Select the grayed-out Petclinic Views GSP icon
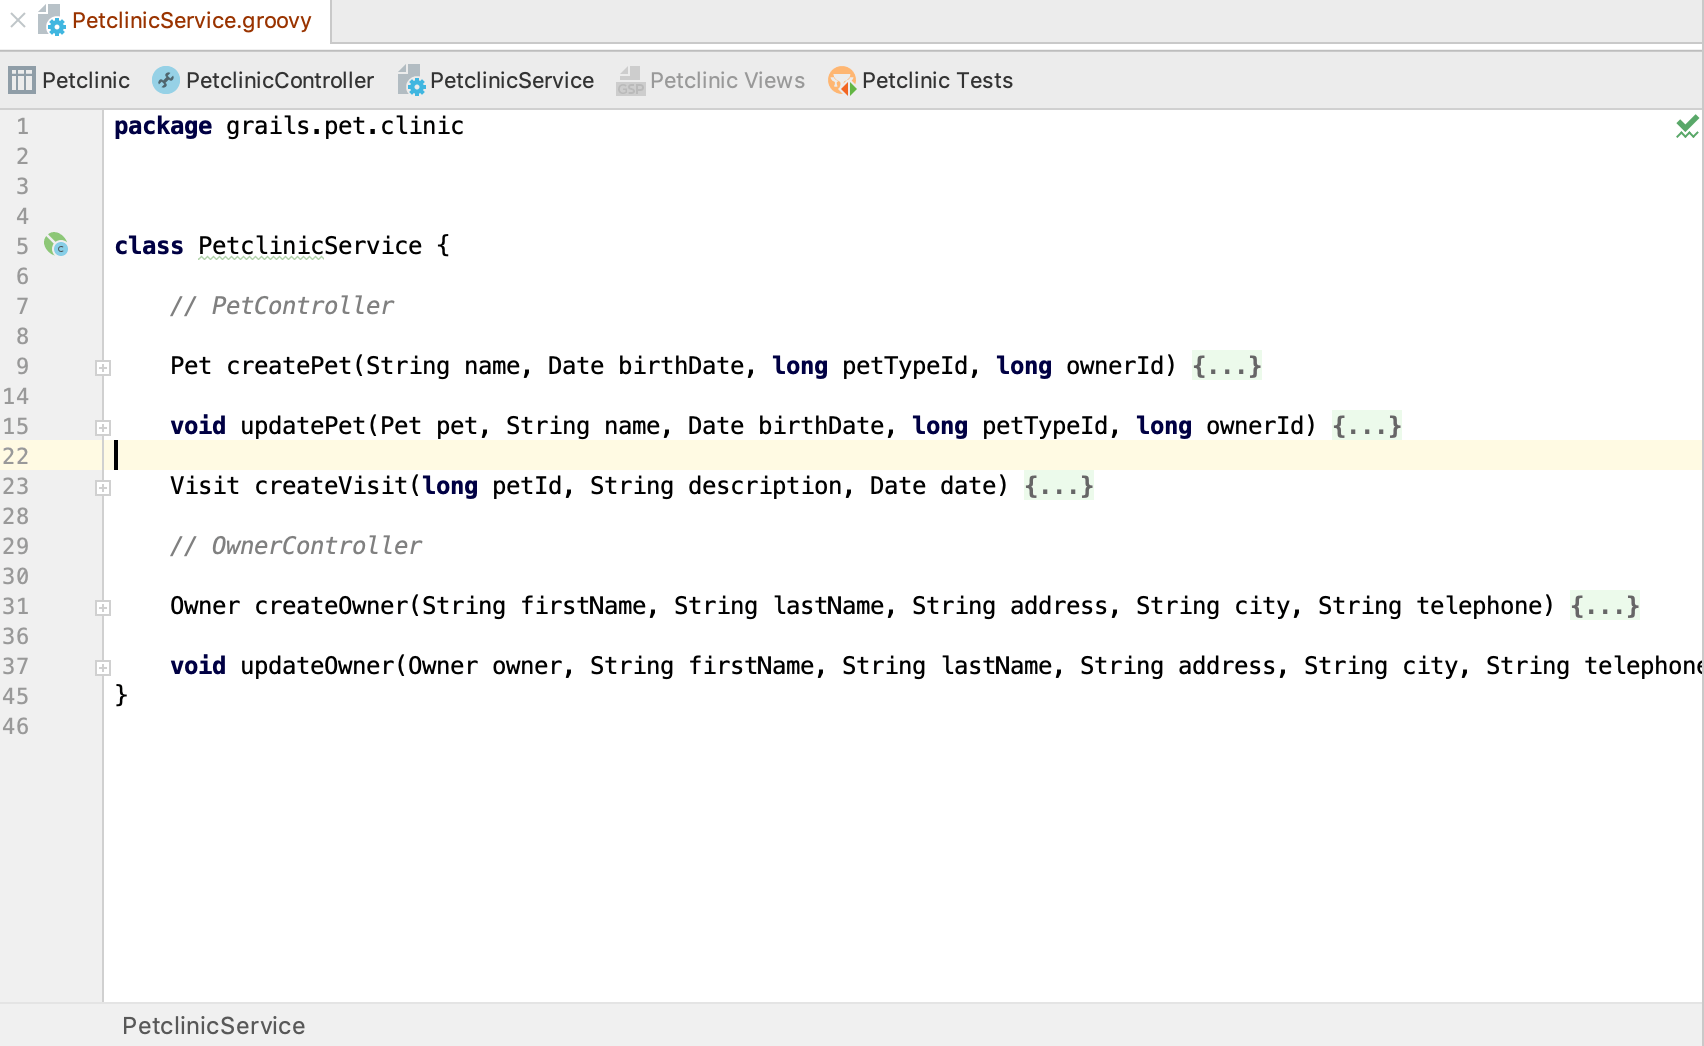Viewport: 1704px width, 1046px height. pyautogui.click(x=629, y=80)
